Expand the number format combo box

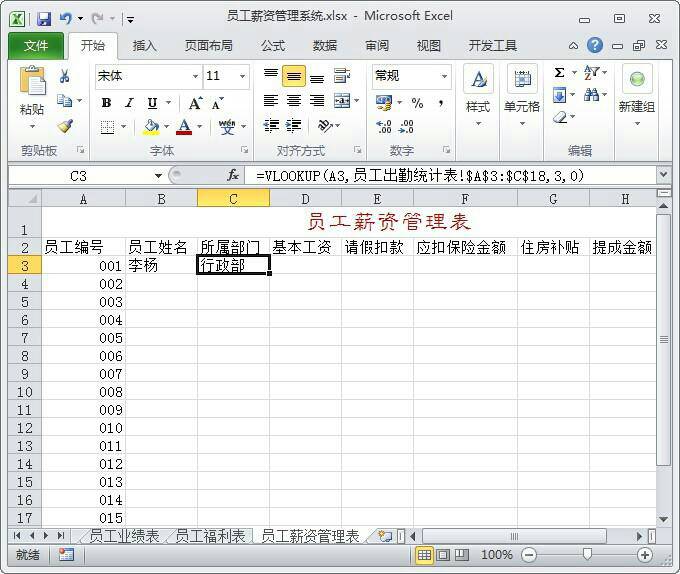pos(444,77)
